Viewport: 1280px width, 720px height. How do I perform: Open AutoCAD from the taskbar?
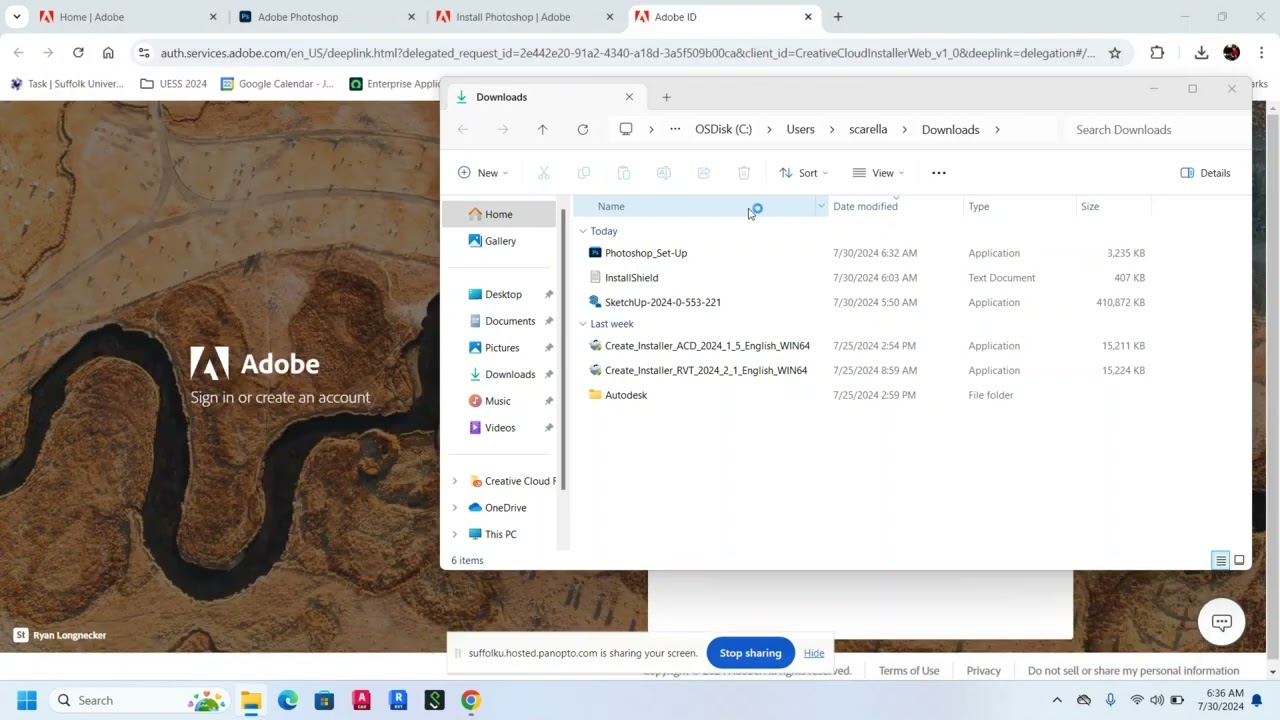(361, 700)
